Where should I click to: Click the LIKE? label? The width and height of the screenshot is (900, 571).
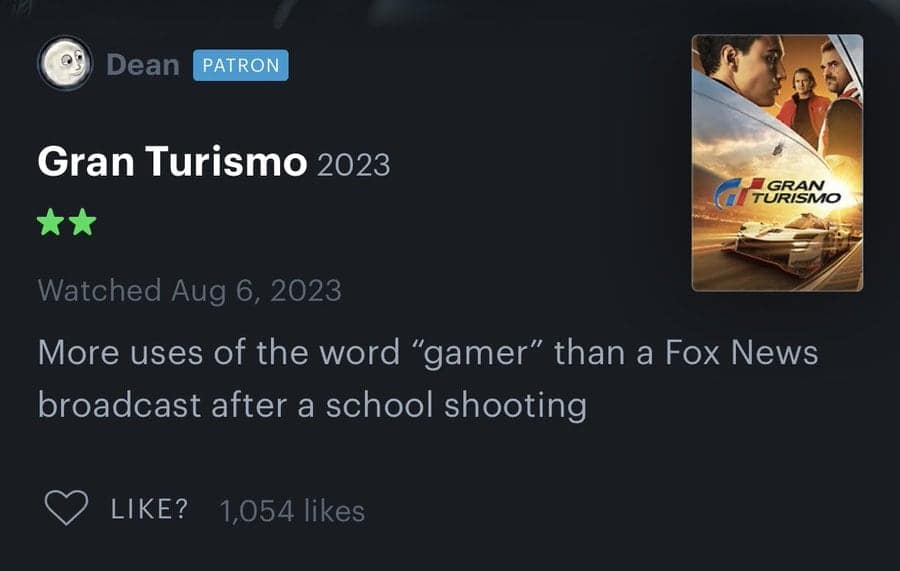coord(149,508)
